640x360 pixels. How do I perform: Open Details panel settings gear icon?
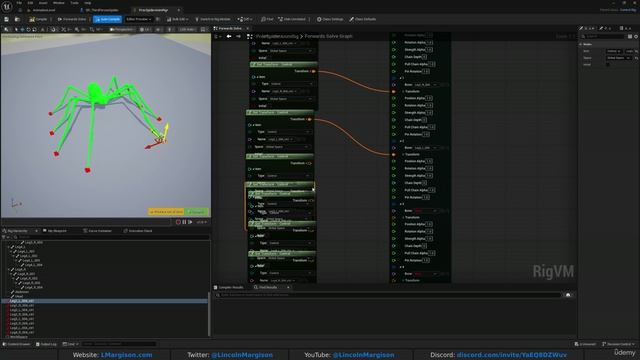(636, 36)
